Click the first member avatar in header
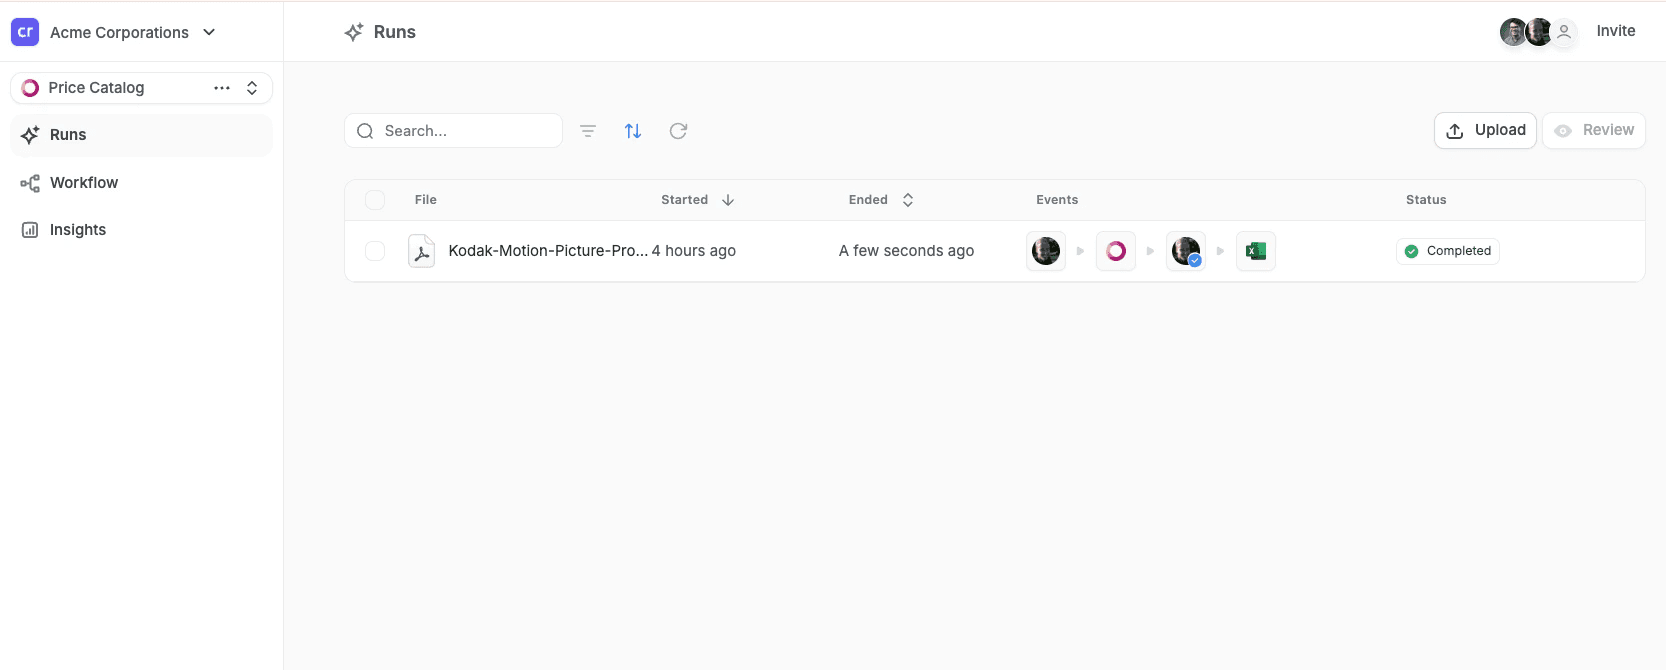 pos(1513,32)
